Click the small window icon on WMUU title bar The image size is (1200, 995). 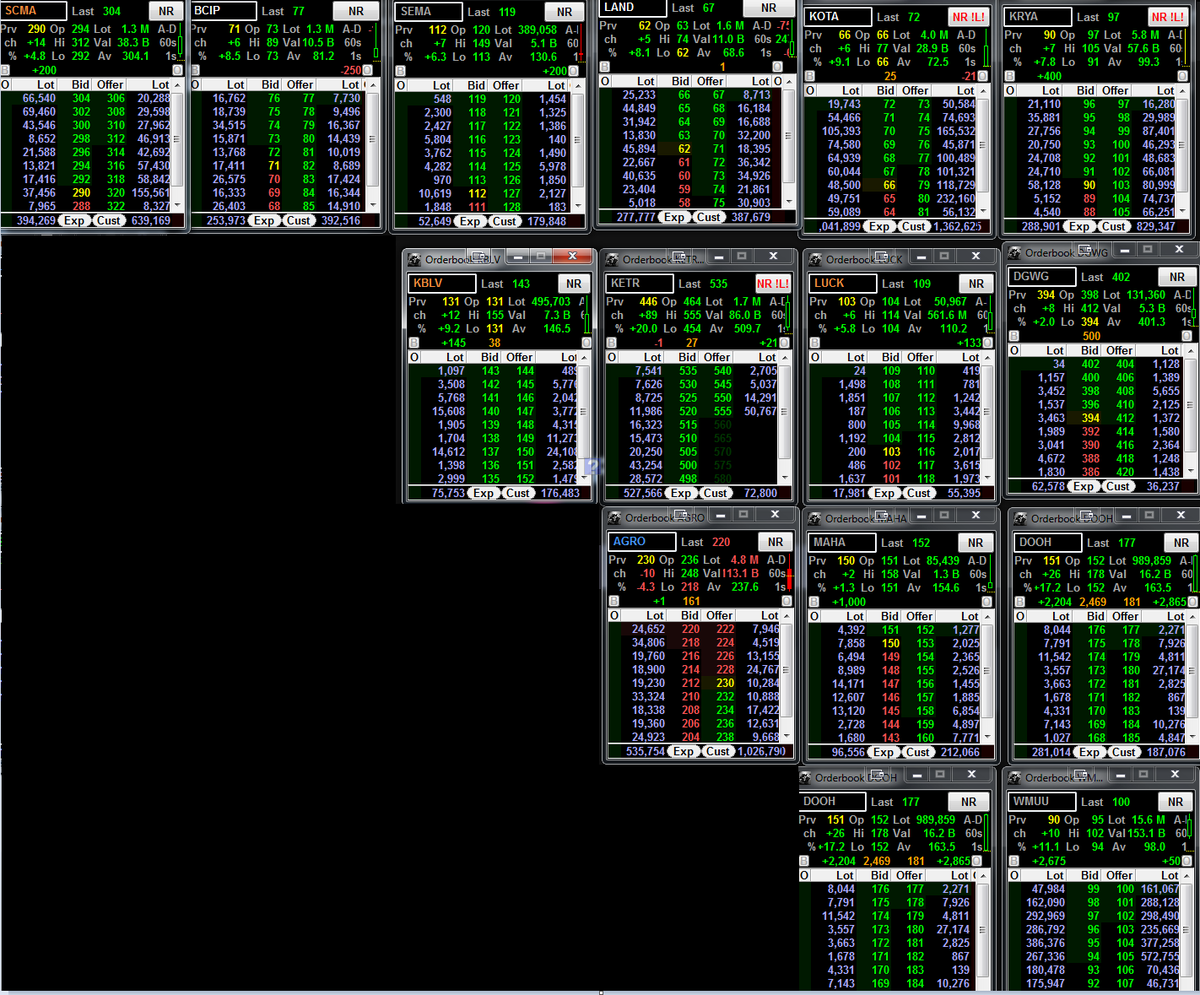(1080, 776)
